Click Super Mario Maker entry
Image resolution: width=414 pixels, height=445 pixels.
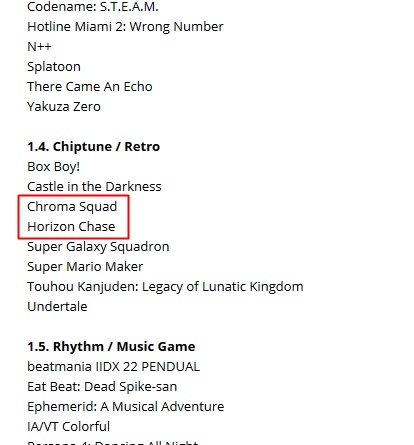85,267
